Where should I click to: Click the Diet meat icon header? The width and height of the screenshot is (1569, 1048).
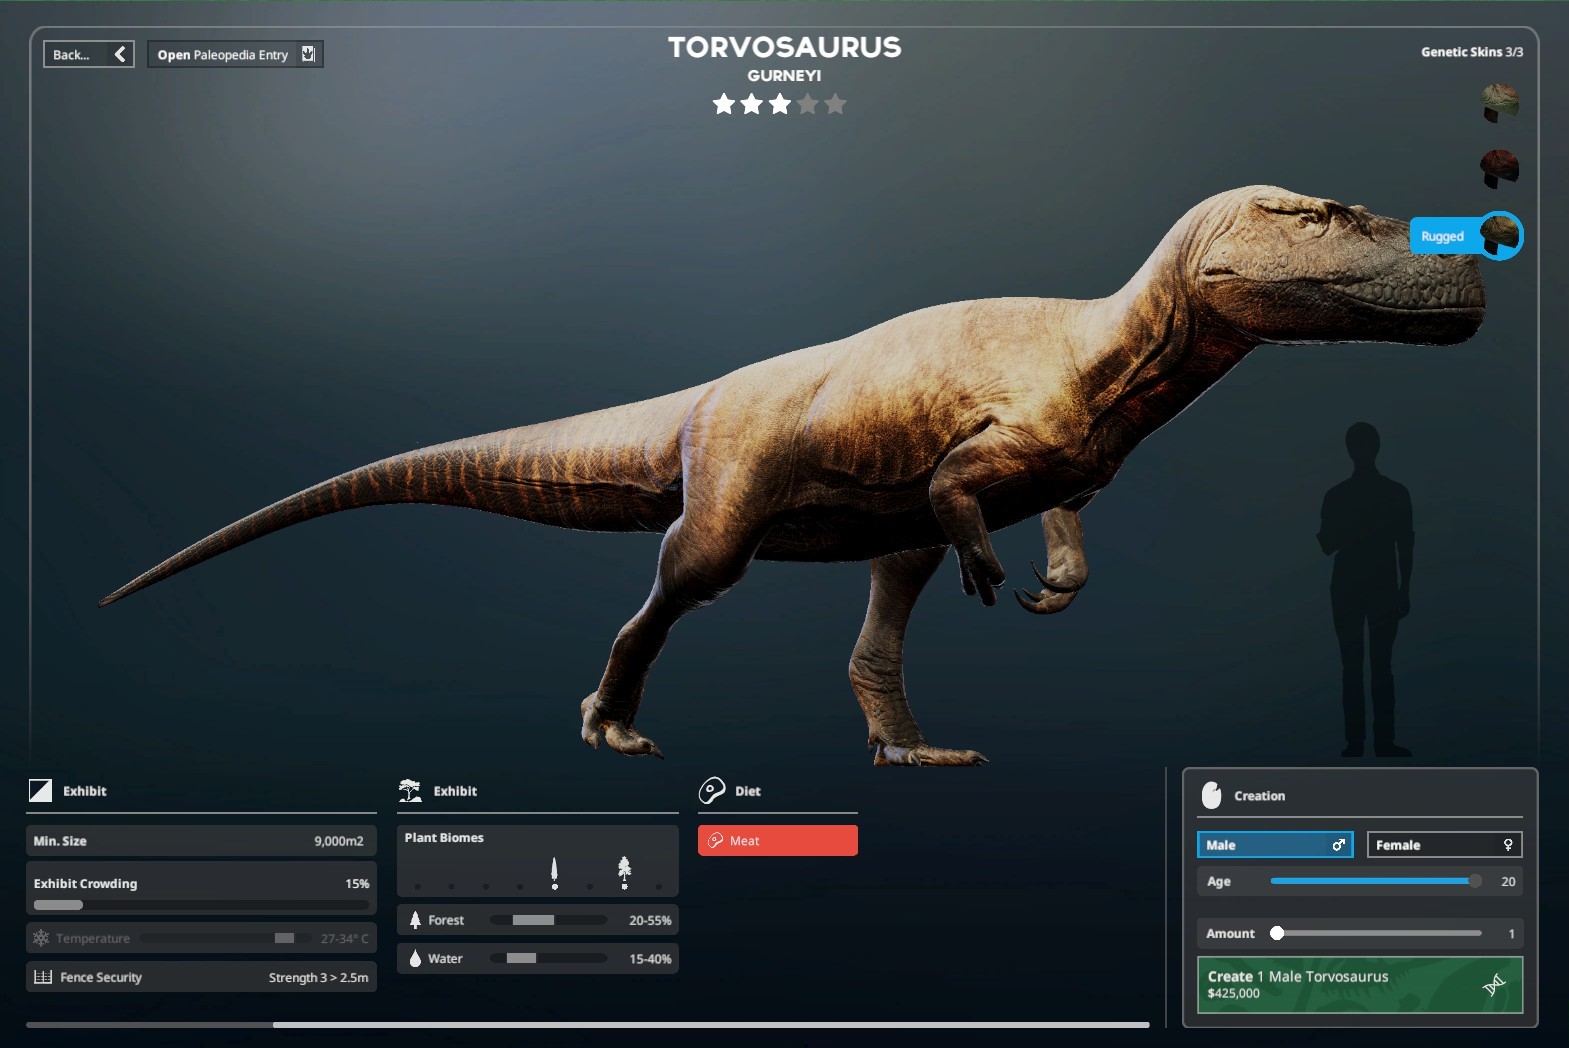click(711, 791)
